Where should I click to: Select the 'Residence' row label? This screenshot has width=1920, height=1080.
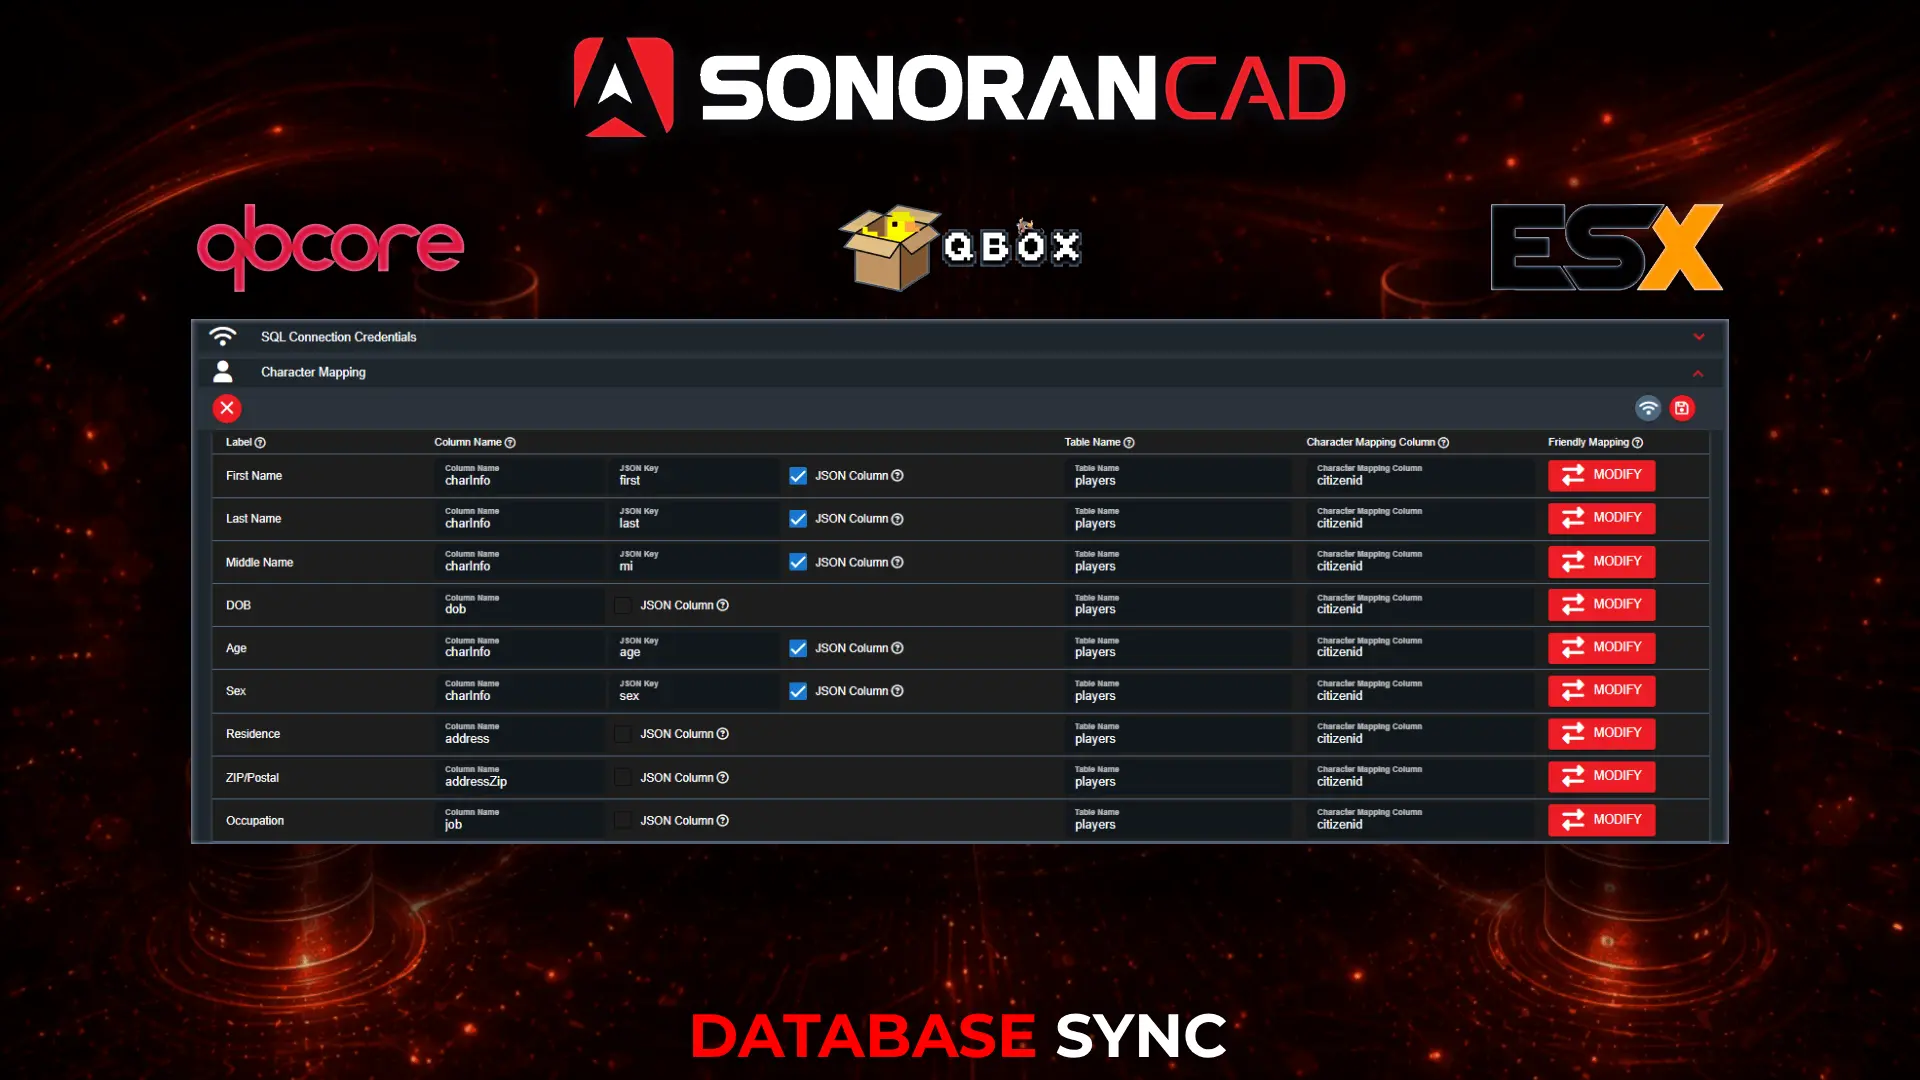coord(253,734)
